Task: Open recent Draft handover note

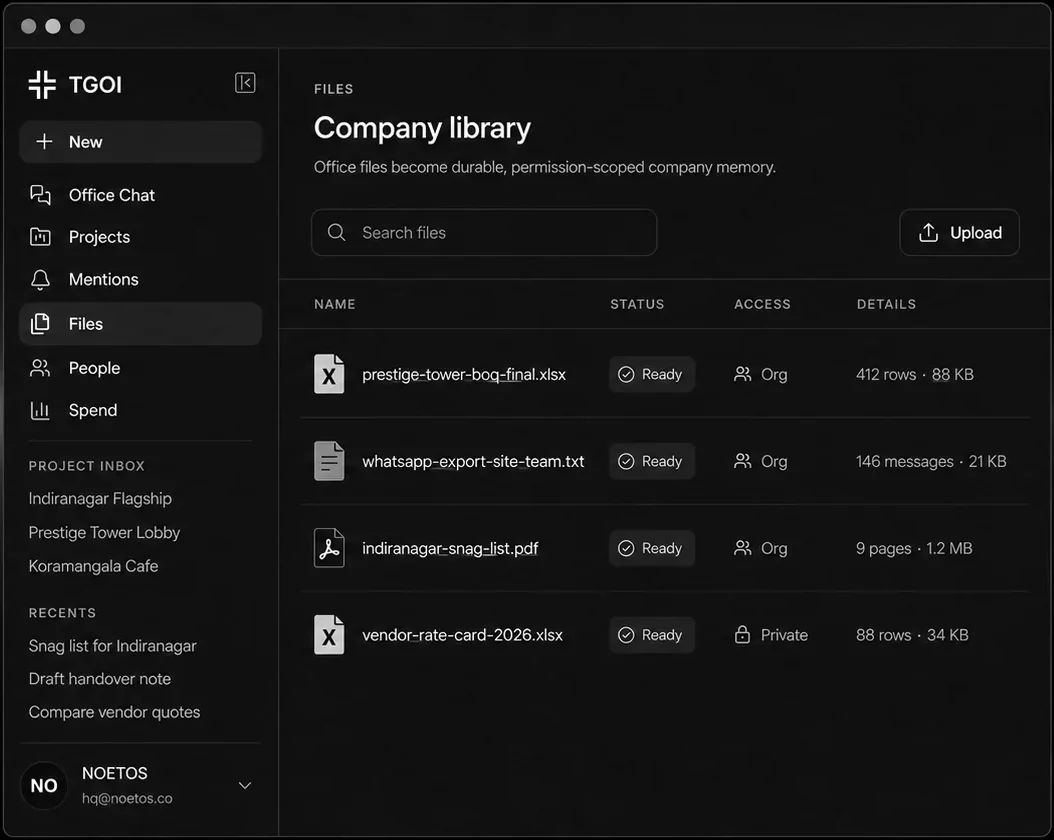Action: pos(99,679)
